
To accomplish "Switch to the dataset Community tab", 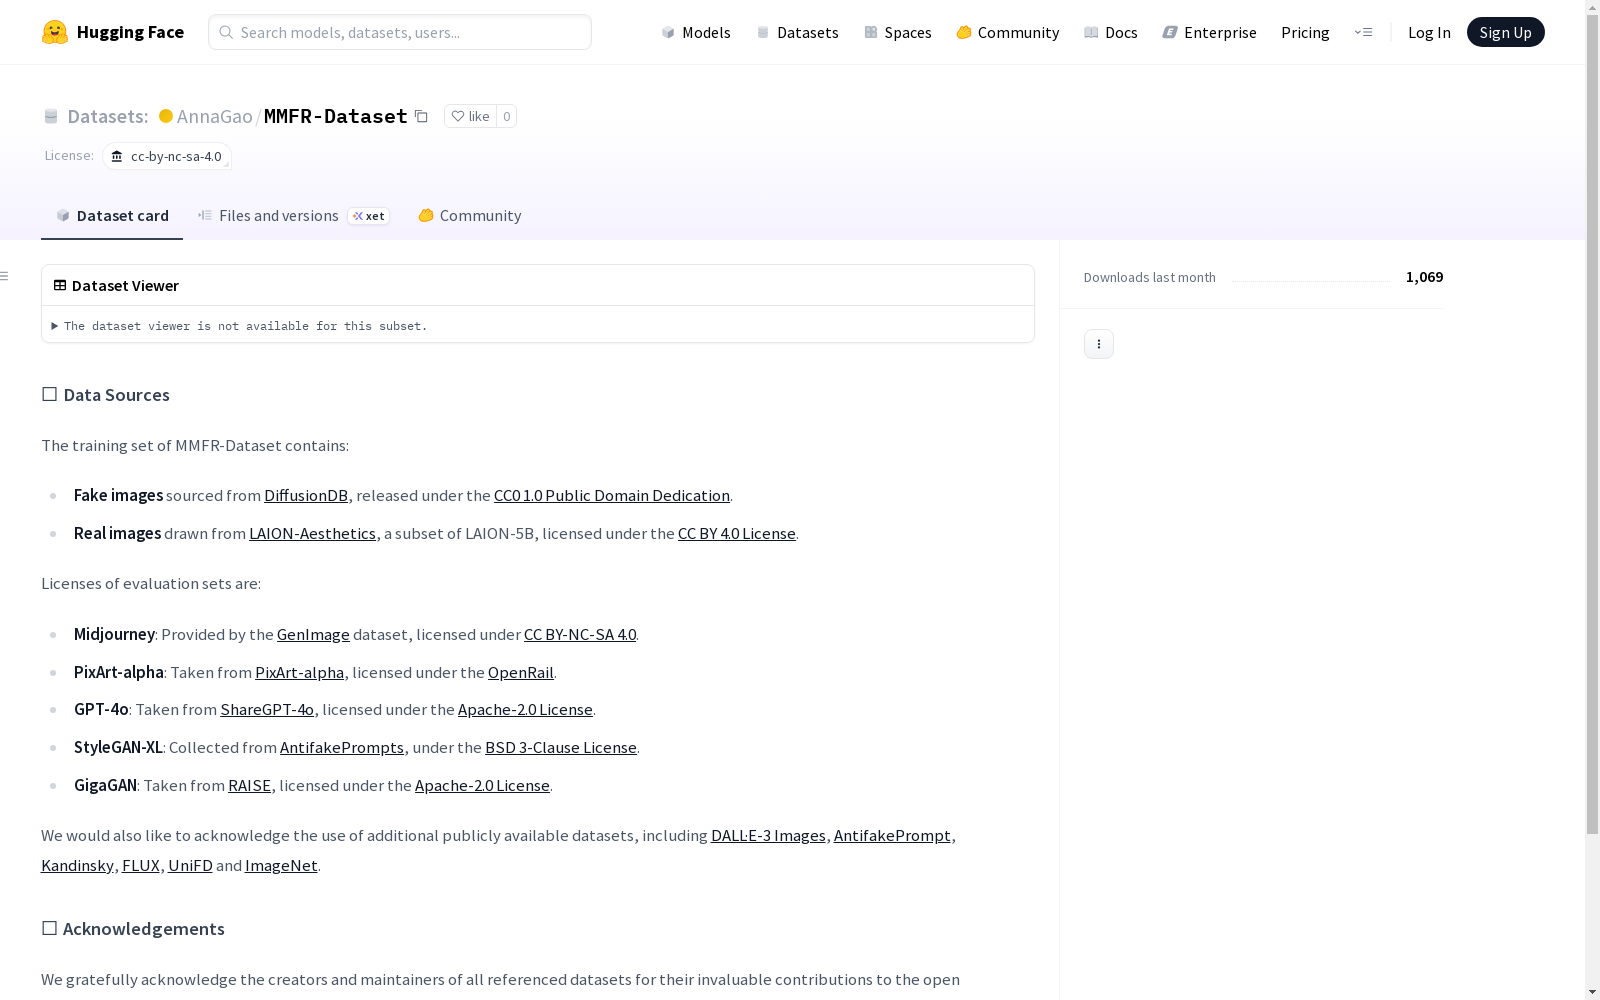I will 469,216.
